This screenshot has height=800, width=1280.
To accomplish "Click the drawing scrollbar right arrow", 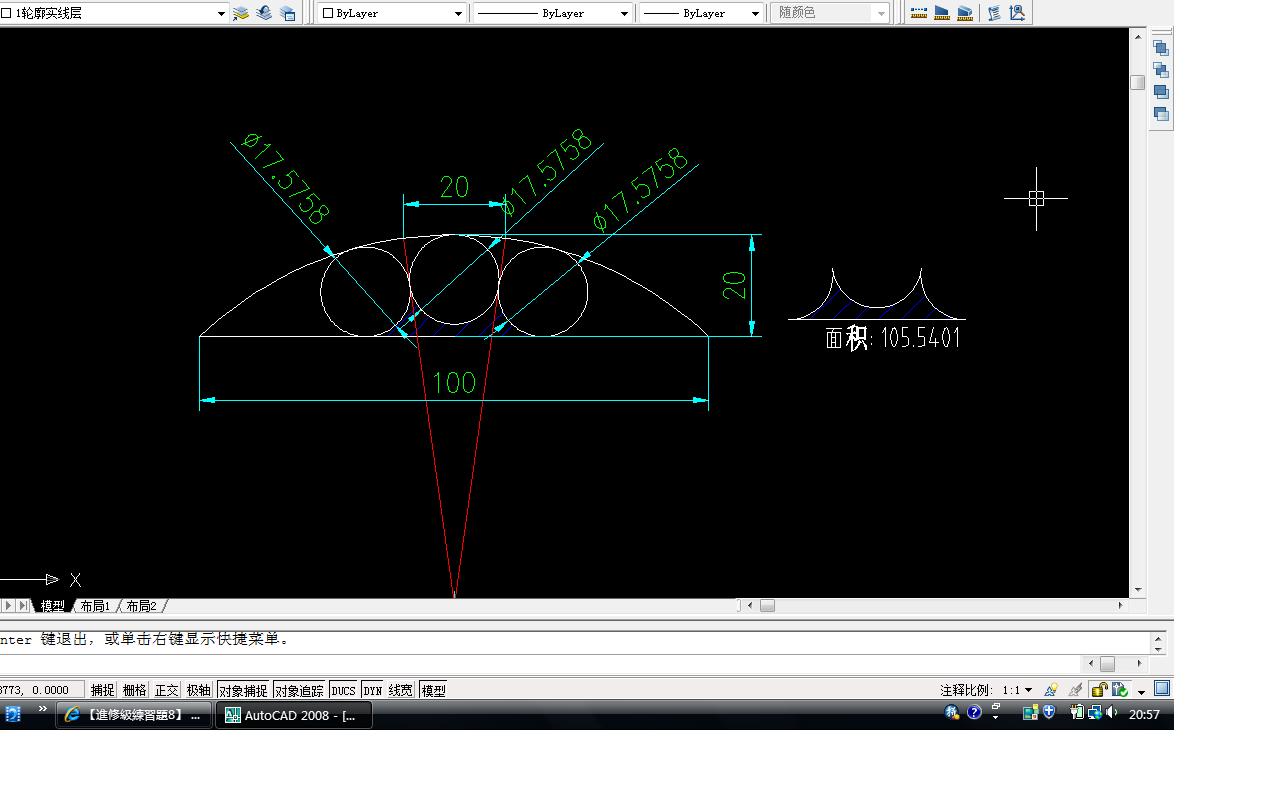I will click(x=1120, y=605).
